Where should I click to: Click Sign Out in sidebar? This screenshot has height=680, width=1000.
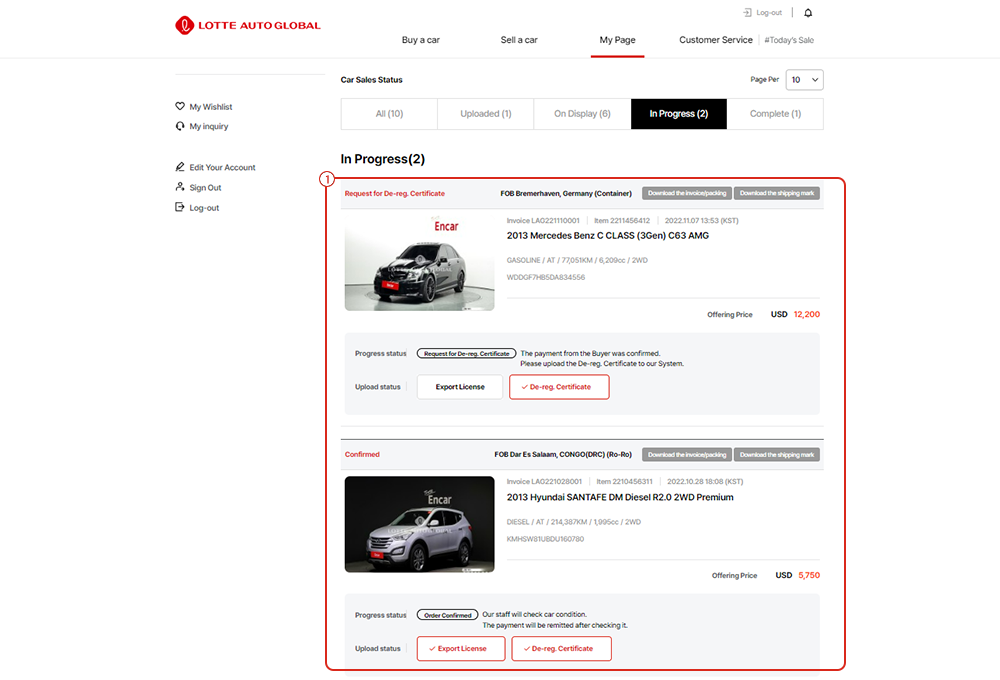(205, 188)
